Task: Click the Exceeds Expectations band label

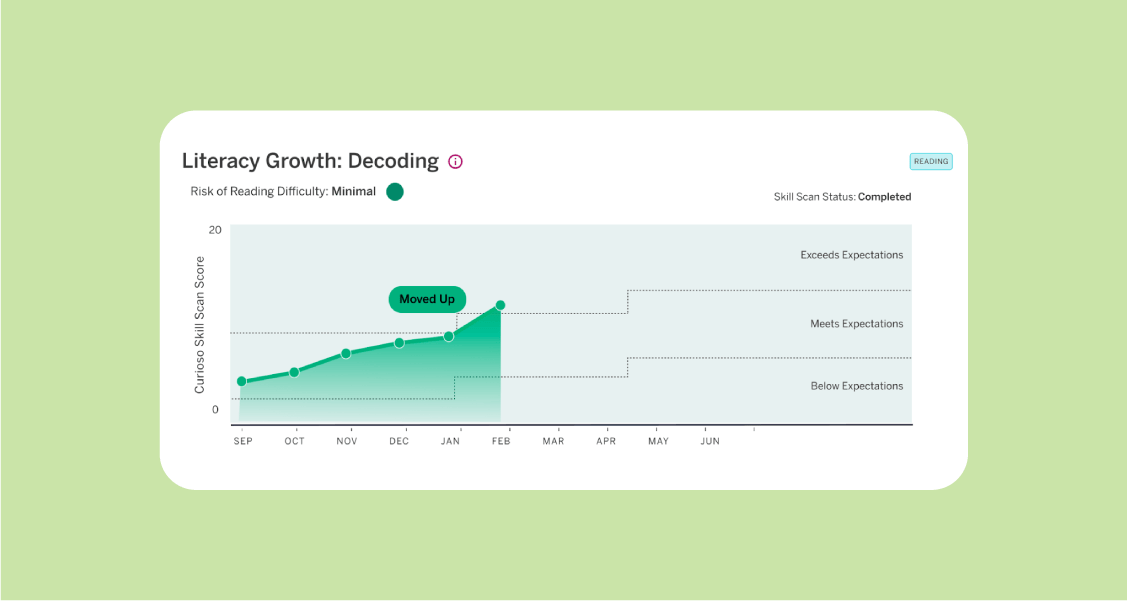Action: [x=851, y=255]
